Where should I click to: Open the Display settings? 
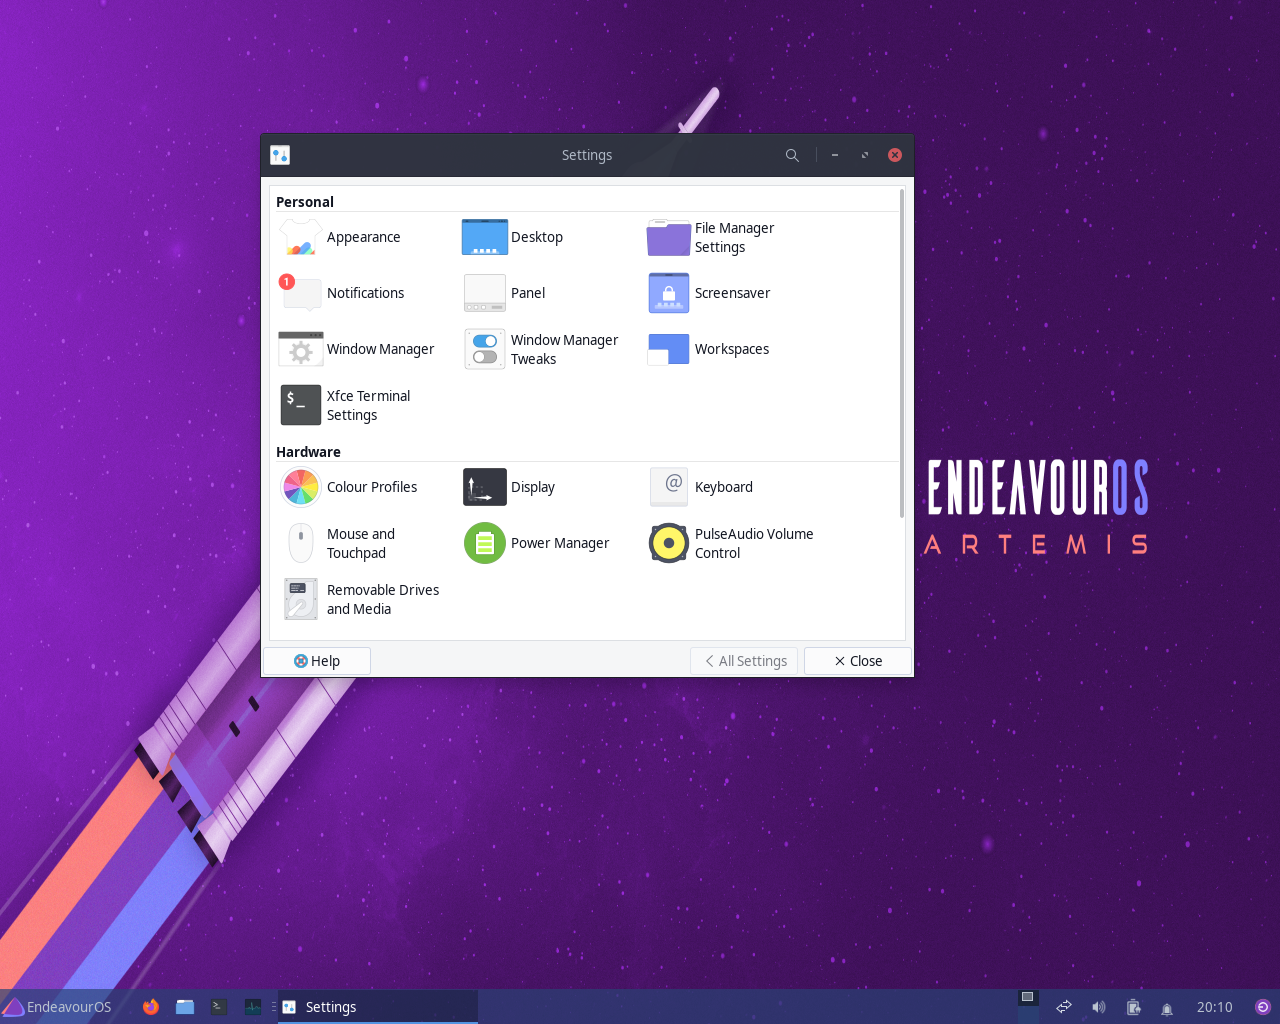pos(509,487)
